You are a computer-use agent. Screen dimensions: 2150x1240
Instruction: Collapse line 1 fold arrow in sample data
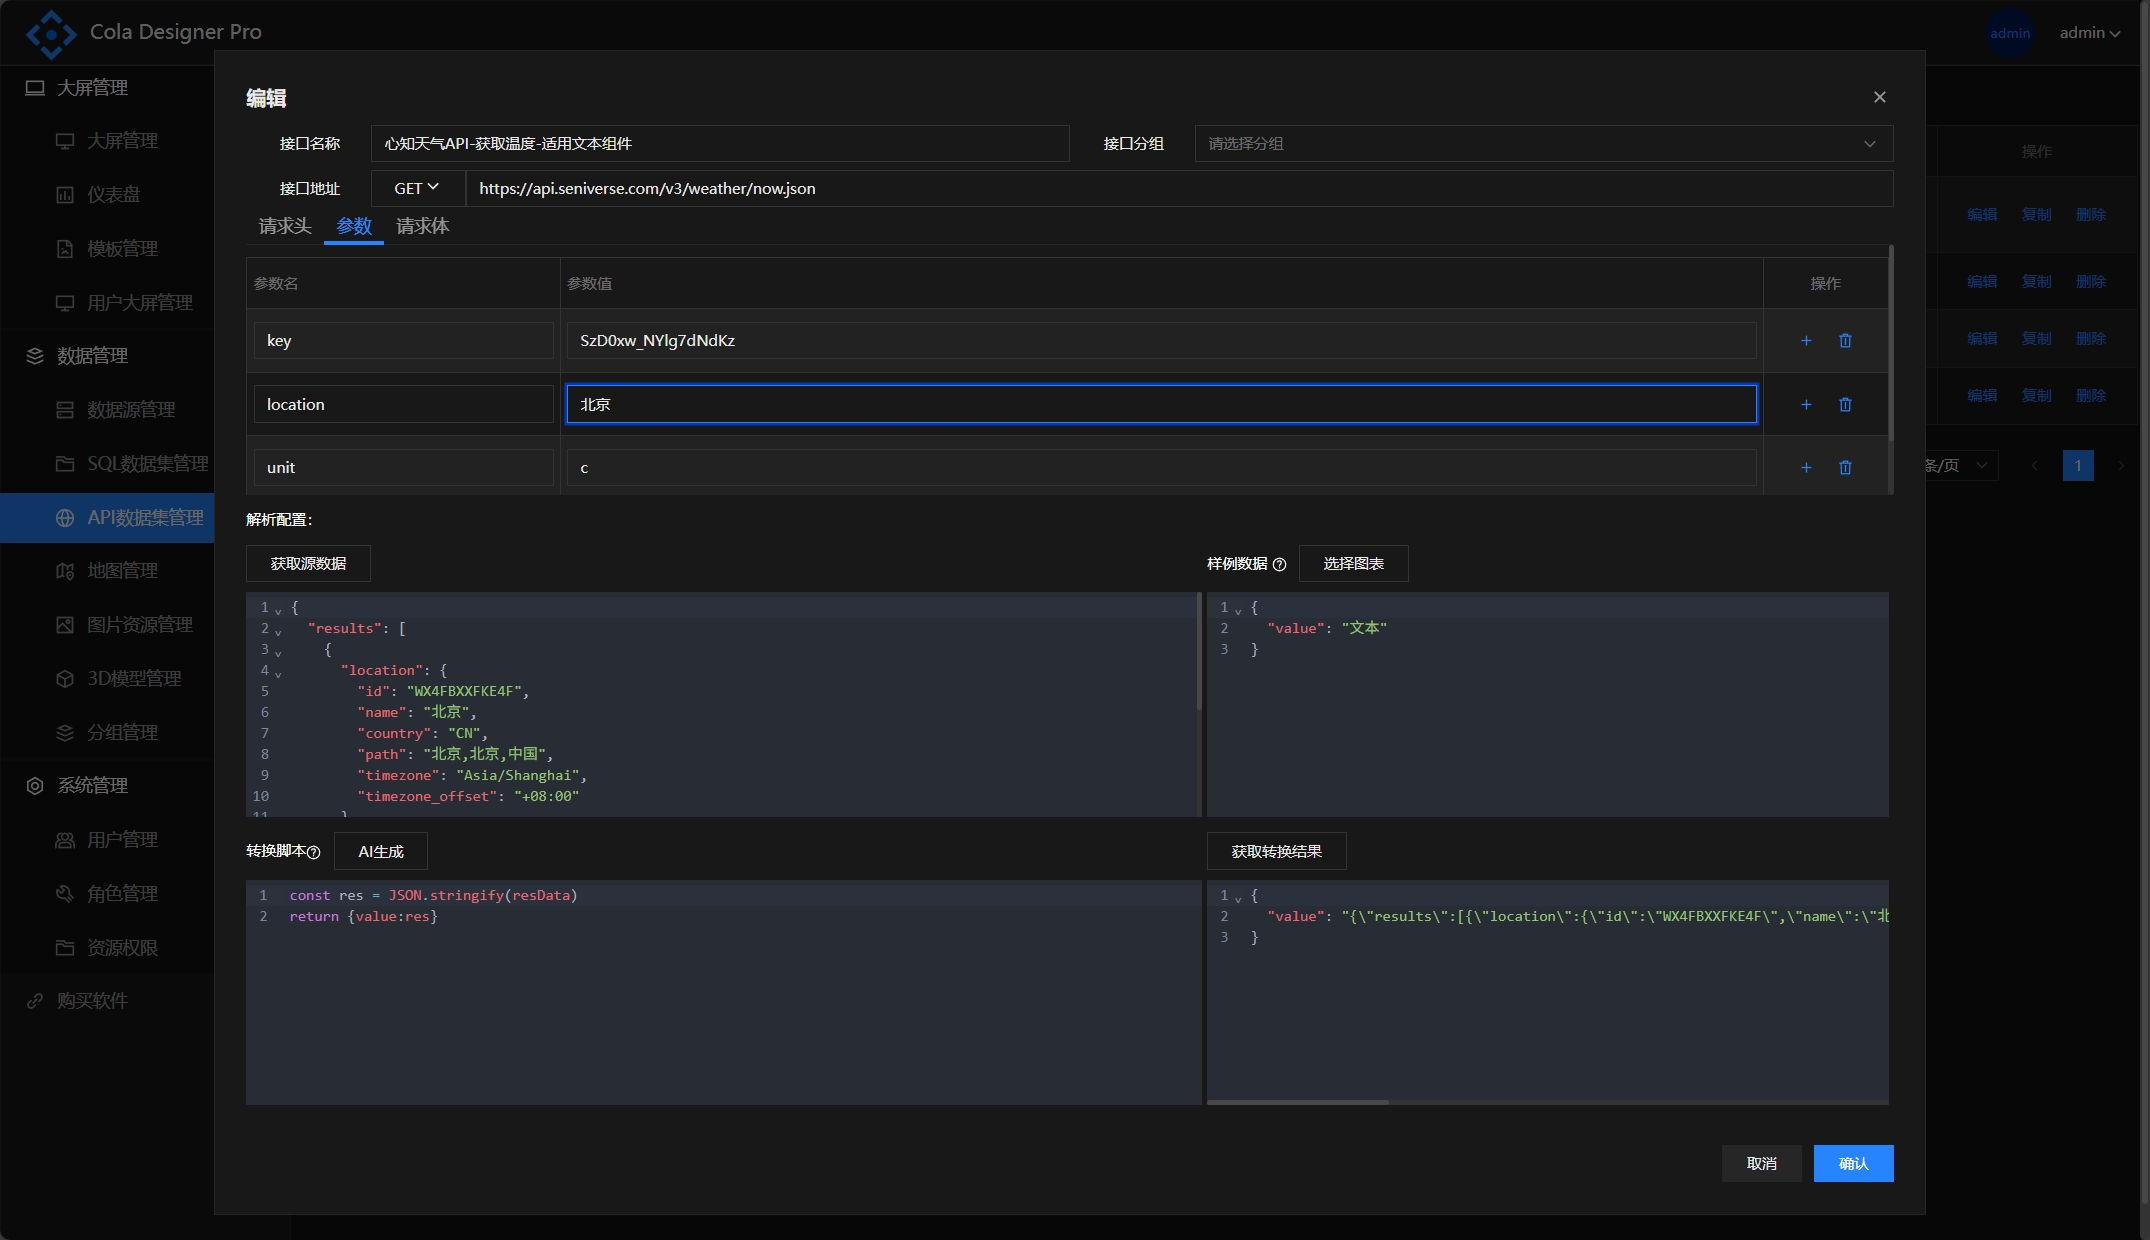coord(1238,611)
